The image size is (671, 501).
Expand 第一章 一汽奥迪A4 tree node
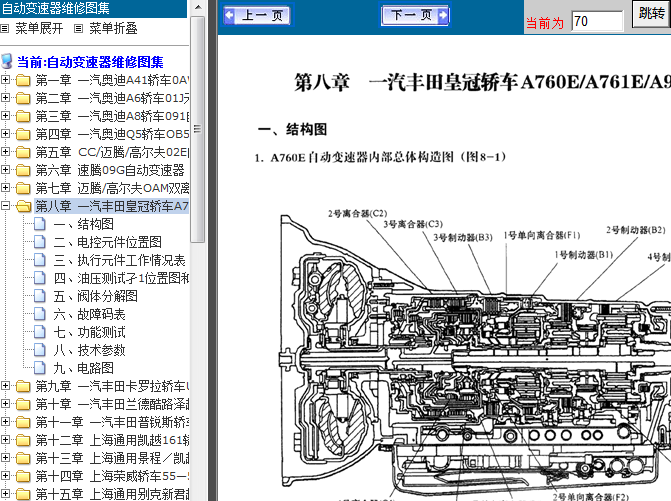pos(5,80)
